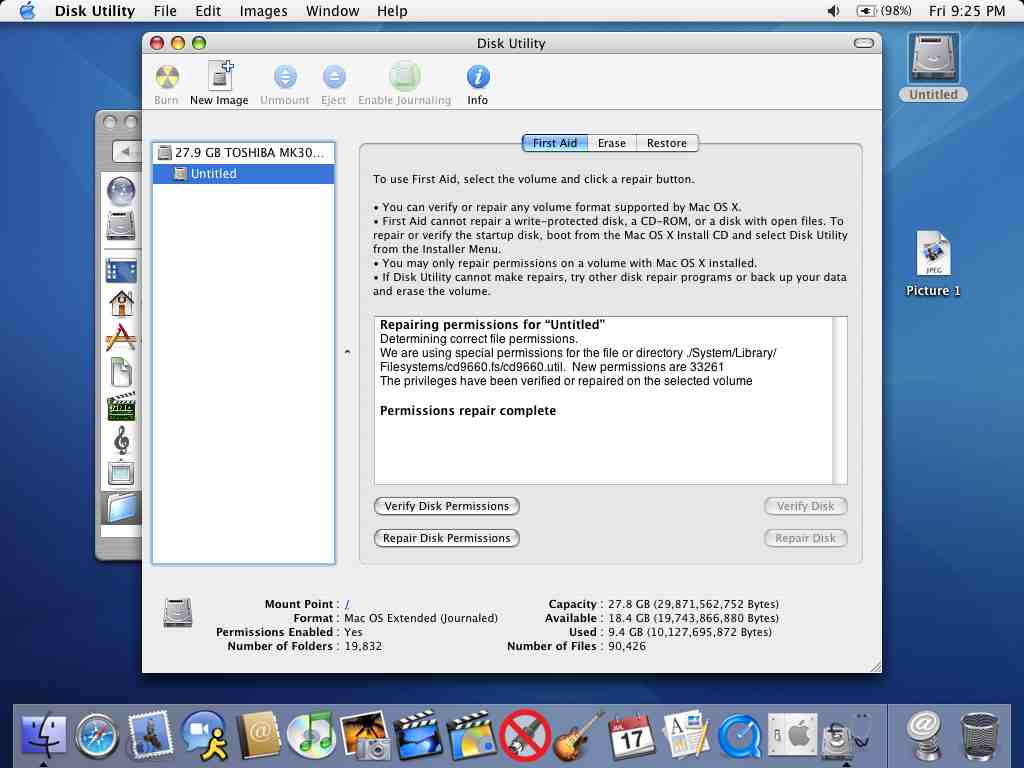The width and height of the screenshot is (1024, 768).
Task: Click Repair Disk Permissions
Action: [447, 538]
